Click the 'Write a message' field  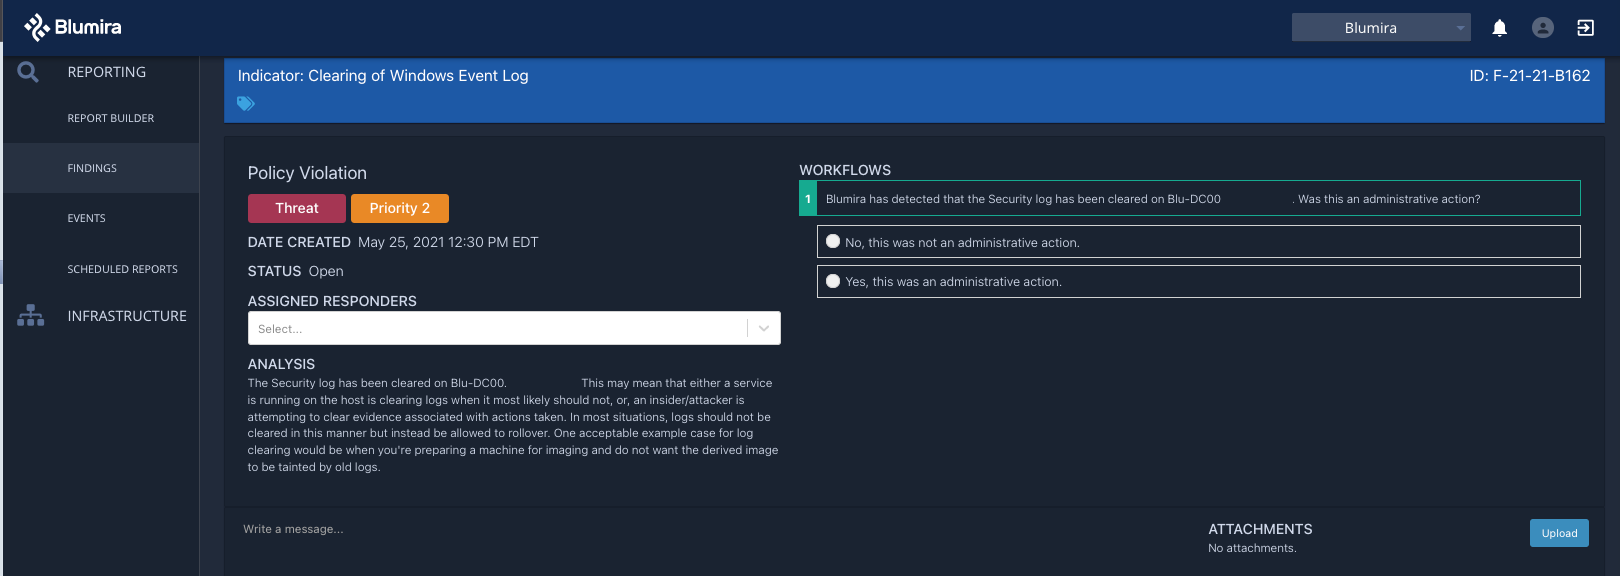[x=700, y=529]
